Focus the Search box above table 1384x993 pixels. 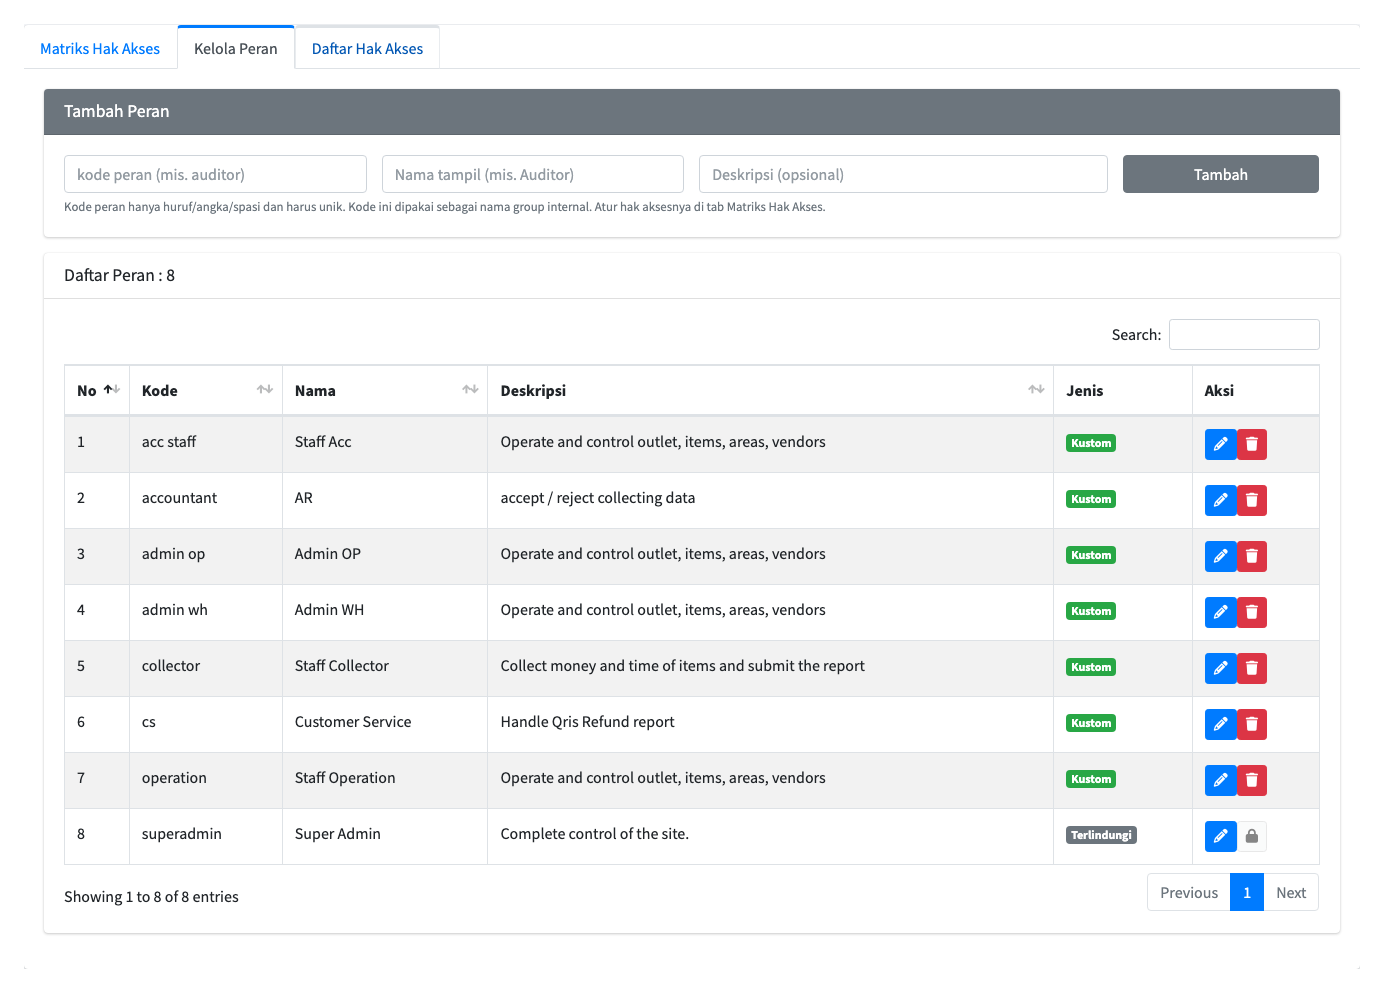(1244, 335)
